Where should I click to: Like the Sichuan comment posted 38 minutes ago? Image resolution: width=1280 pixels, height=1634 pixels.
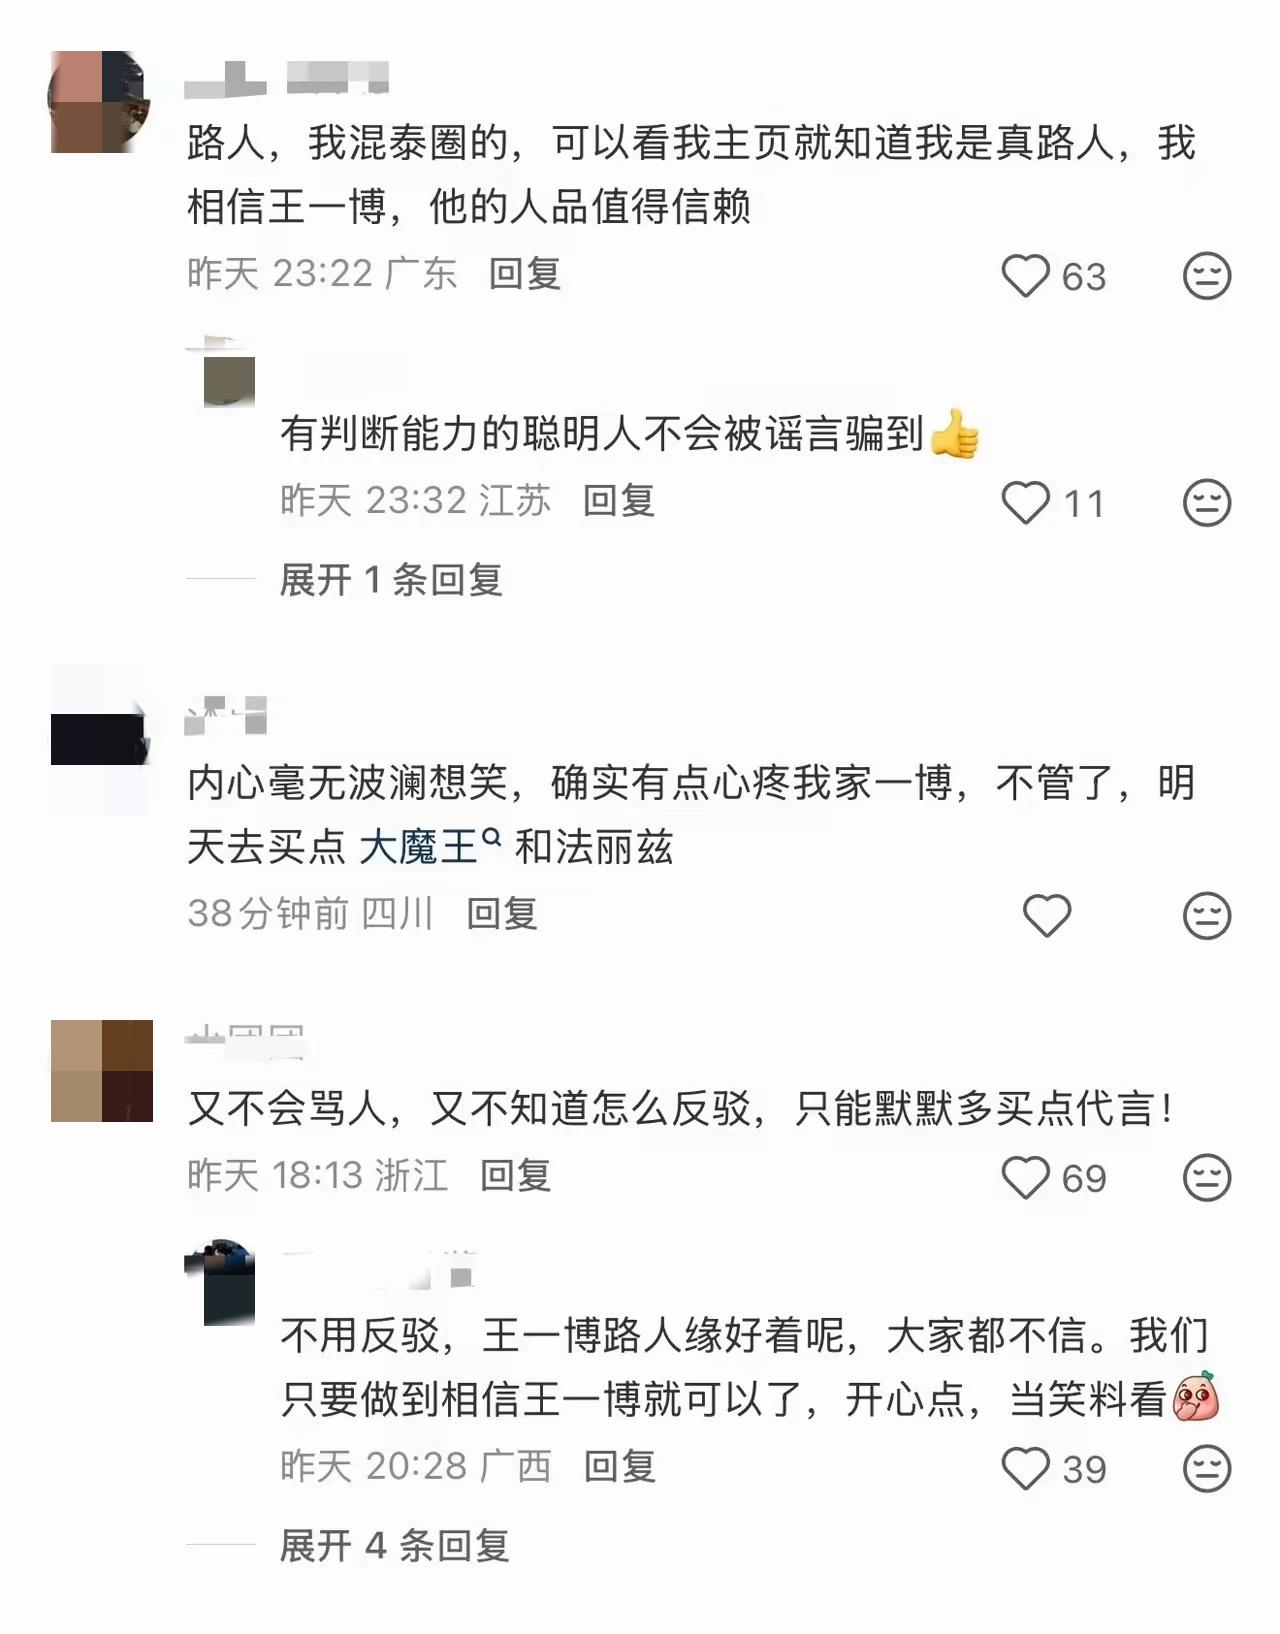coord(1047,915)
